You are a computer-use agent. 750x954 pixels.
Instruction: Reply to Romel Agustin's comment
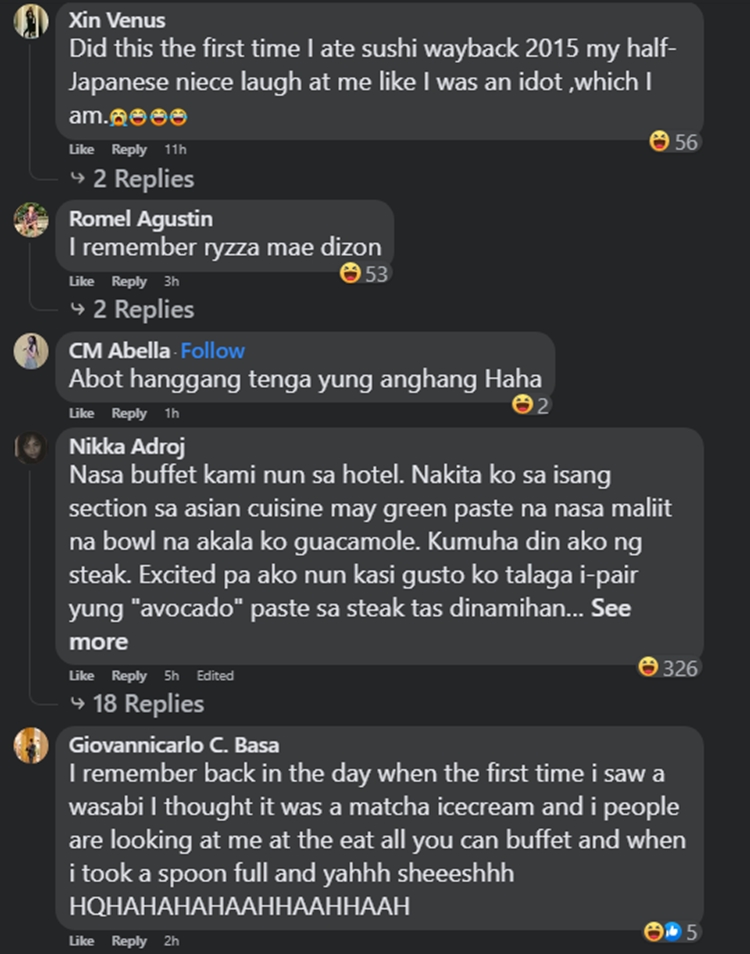coord(129,282)
